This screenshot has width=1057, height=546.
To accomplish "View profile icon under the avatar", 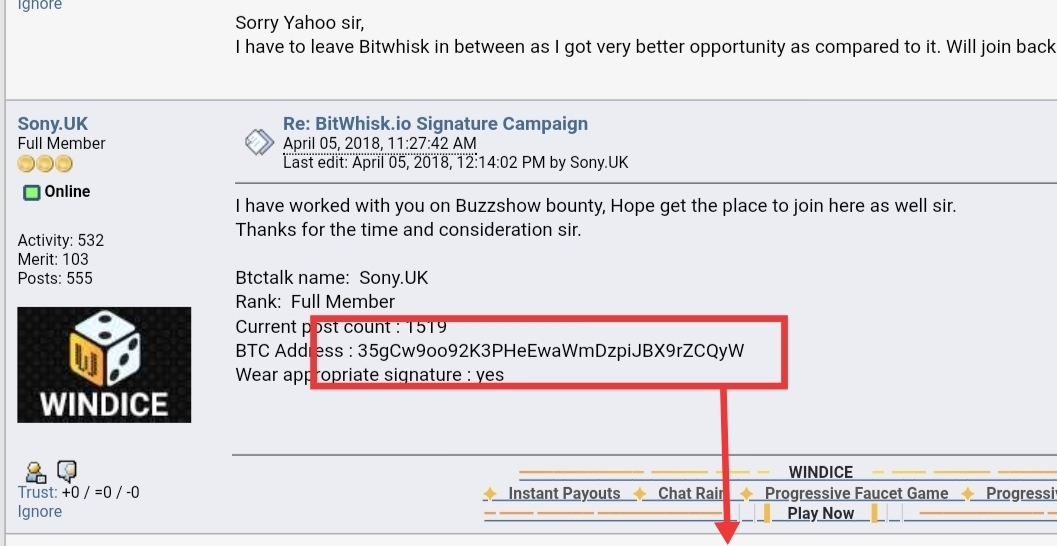I will click(x=35, y=472).
